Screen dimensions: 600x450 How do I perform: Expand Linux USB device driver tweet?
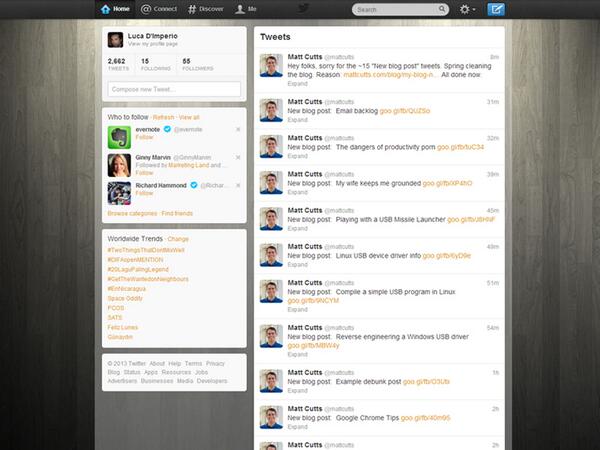[297, 264]
